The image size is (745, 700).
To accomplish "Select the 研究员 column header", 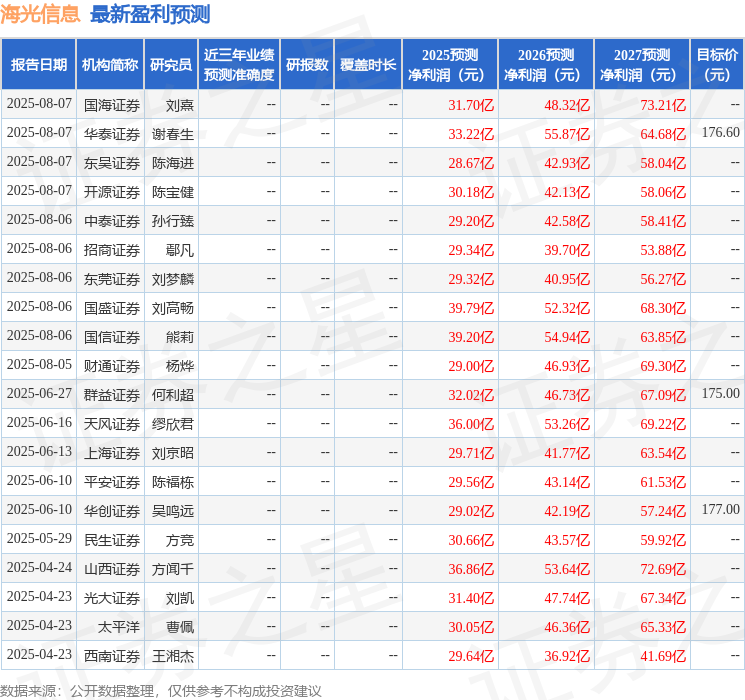I will click(x=171, y=65).
